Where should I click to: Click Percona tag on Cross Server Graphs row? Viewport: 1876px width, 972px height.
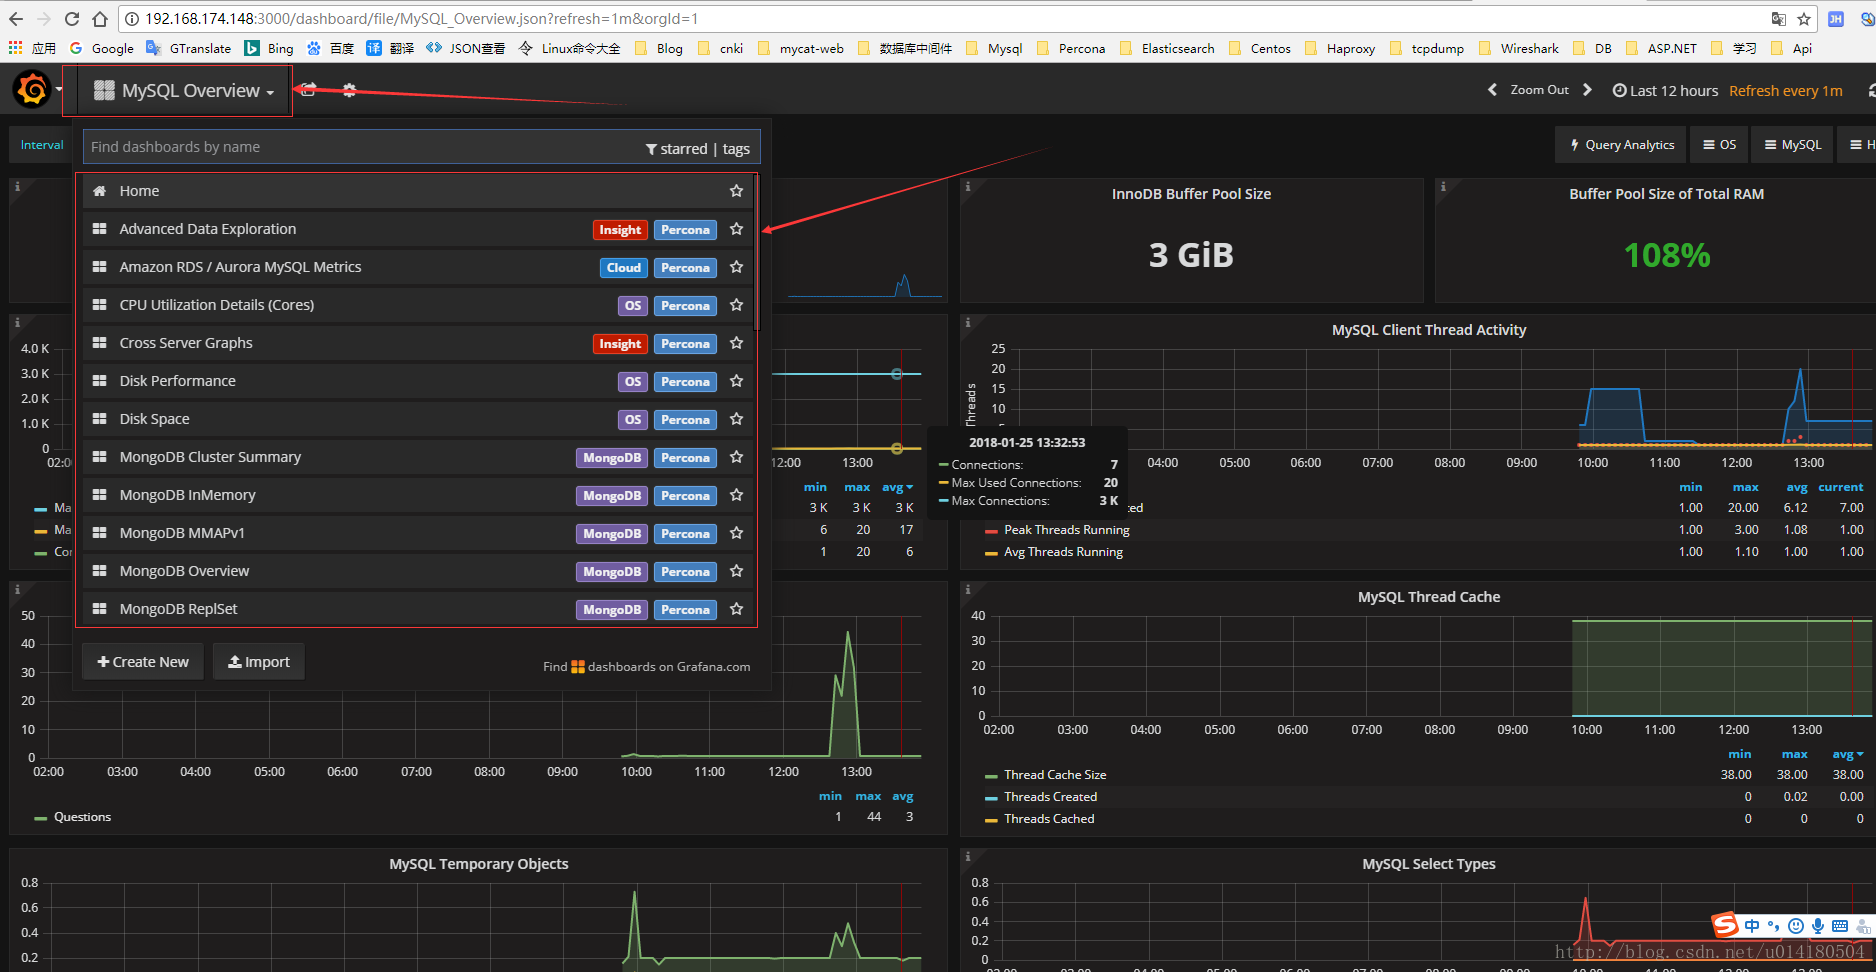[x=685, y=344]
